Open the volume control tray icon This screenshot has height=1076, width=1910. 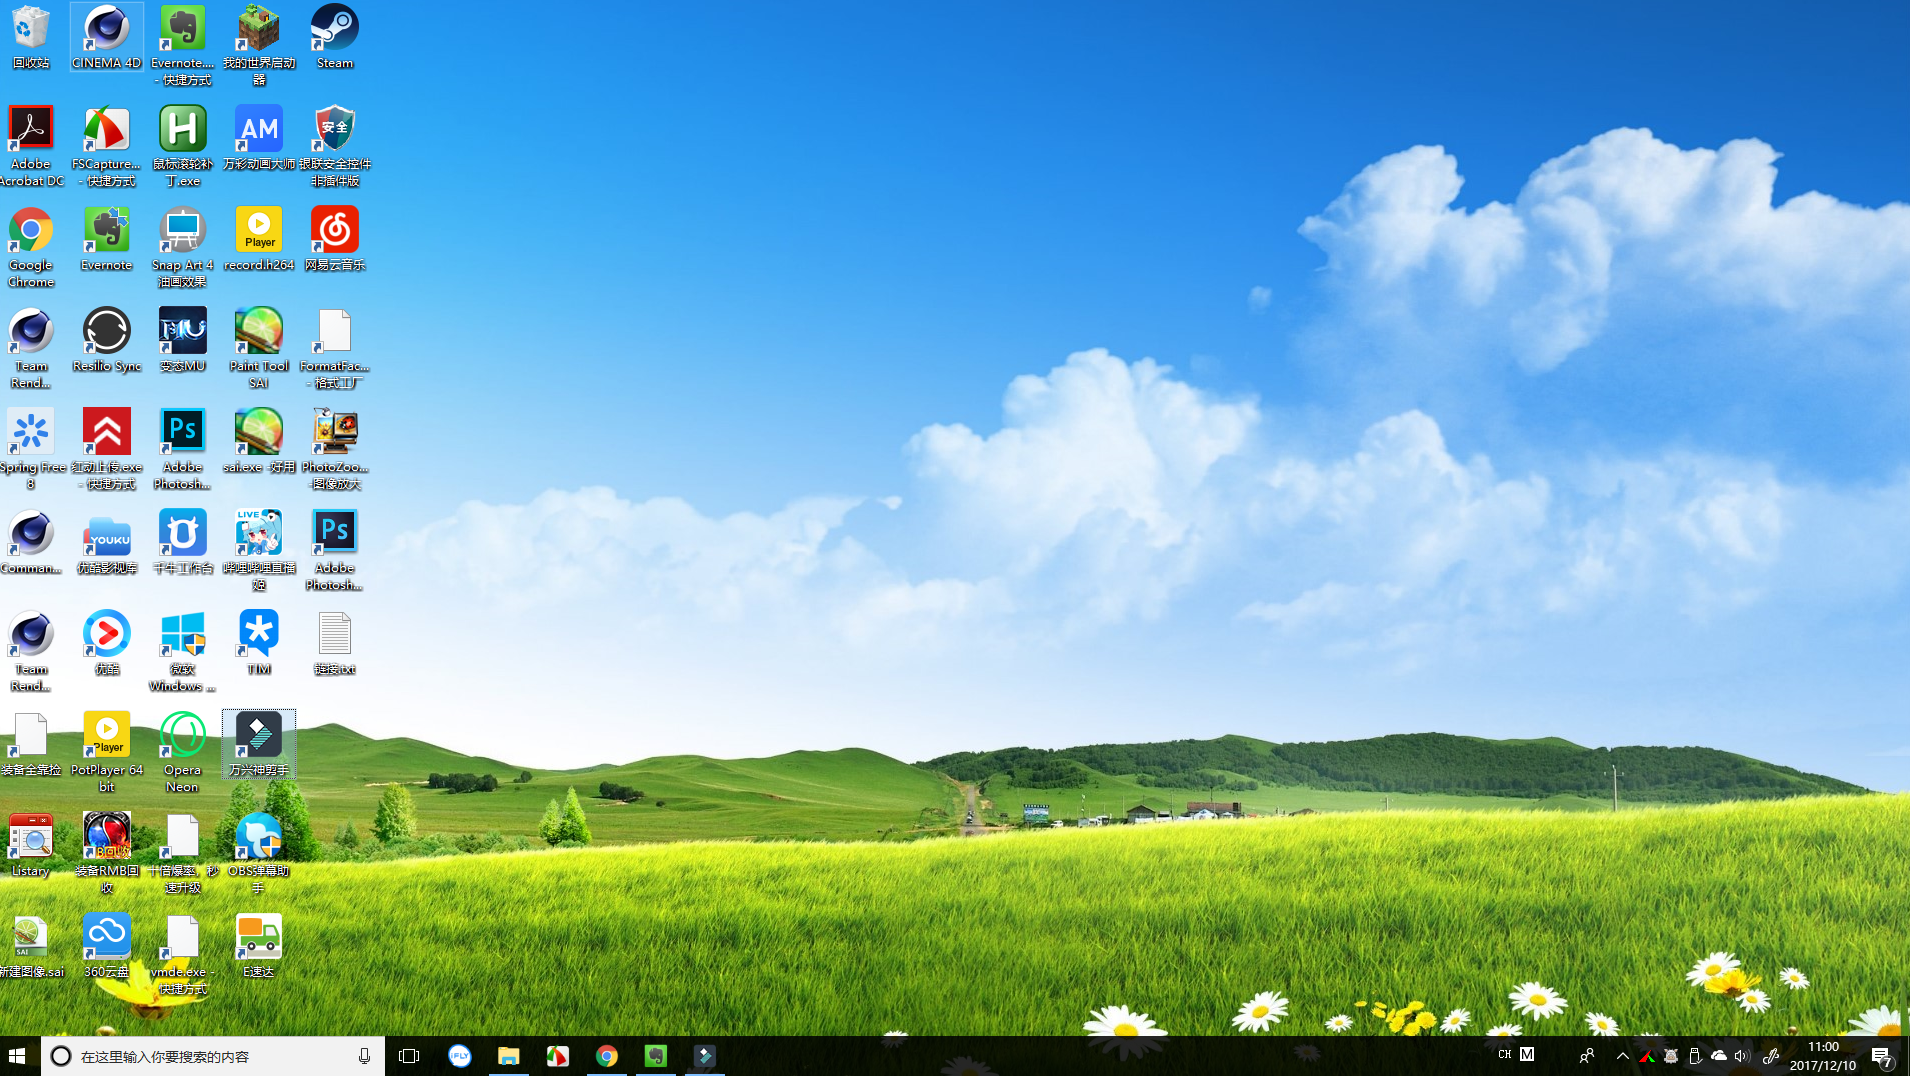(1743, 1056)
